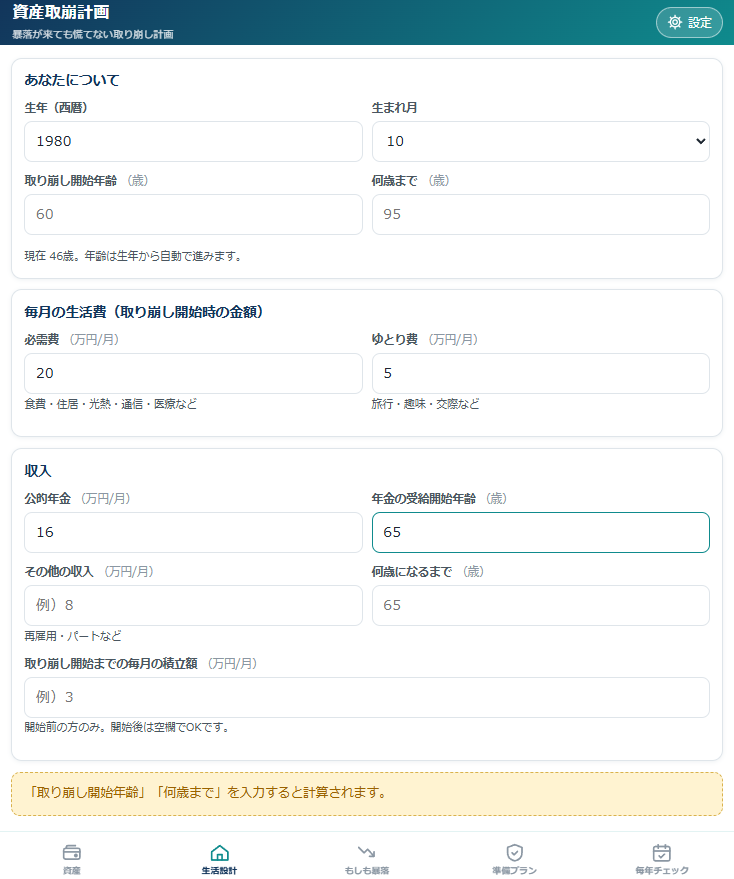Click the 公的年金 input showing 16

[x=193, y=533]
